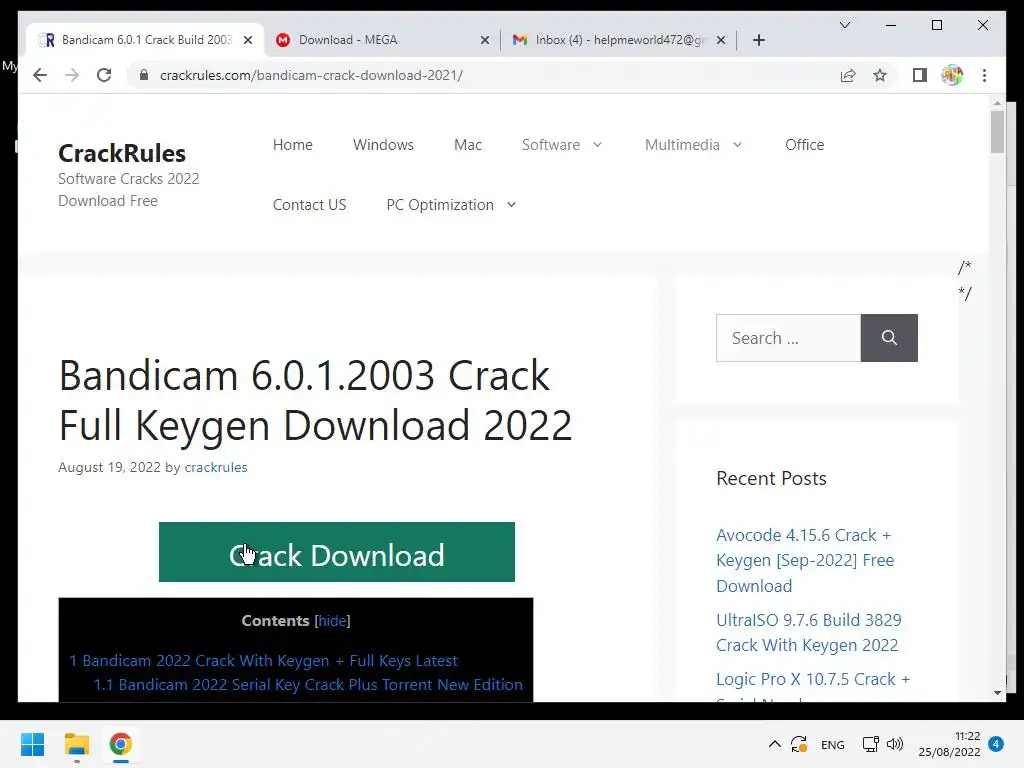The height and width of the screenshot is (768, 1024).
Task: Click scrollbar up arrow
Action: coord(997,103)
